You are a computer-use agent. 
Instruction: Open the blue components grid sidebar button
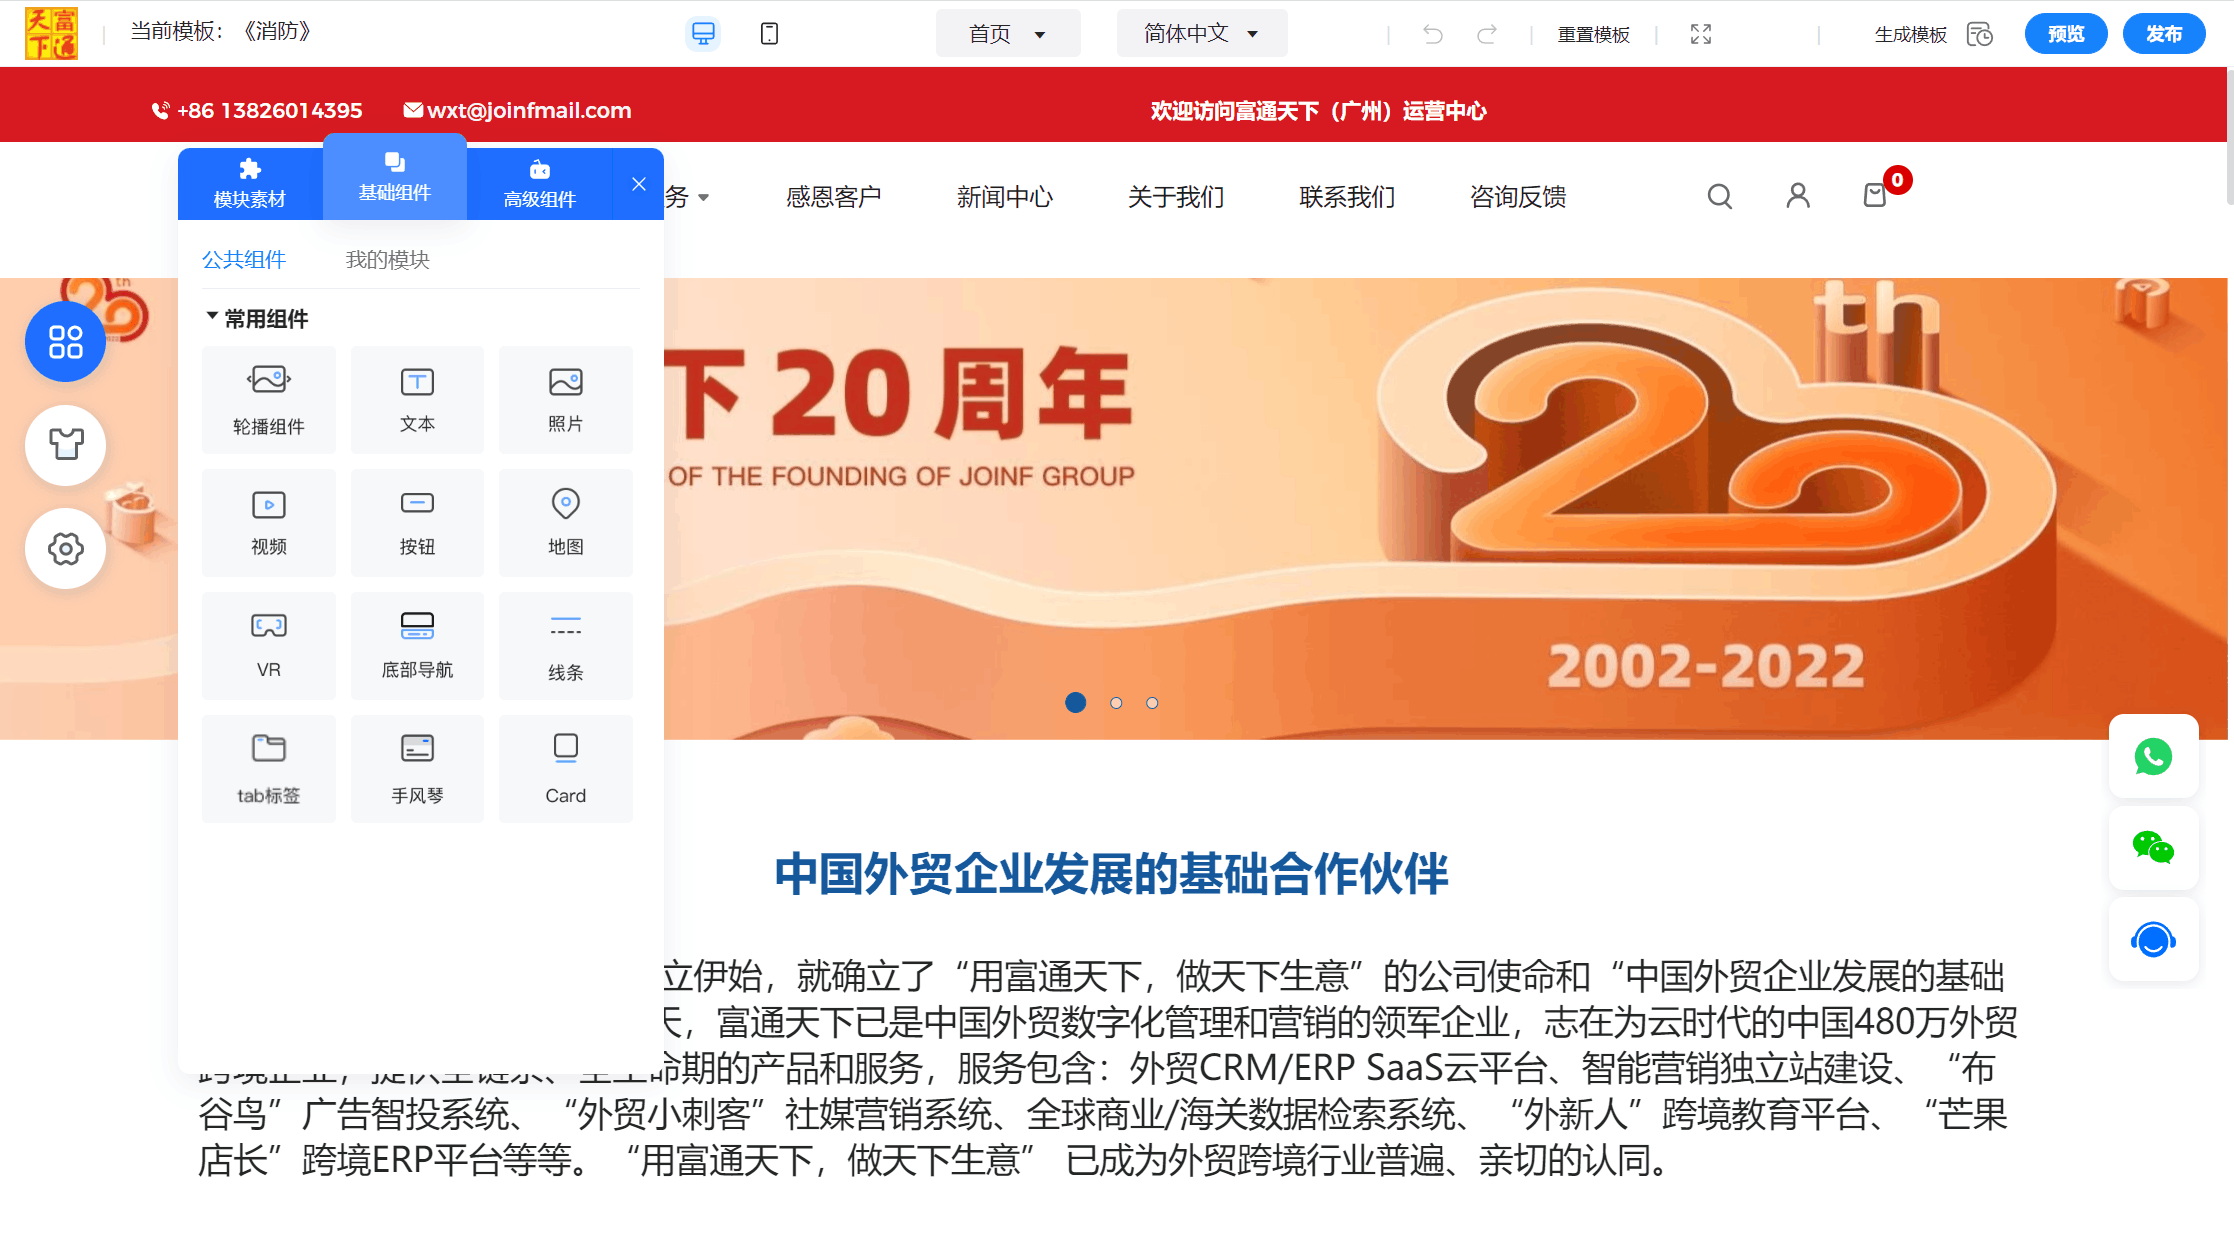(x=65, y=342)
